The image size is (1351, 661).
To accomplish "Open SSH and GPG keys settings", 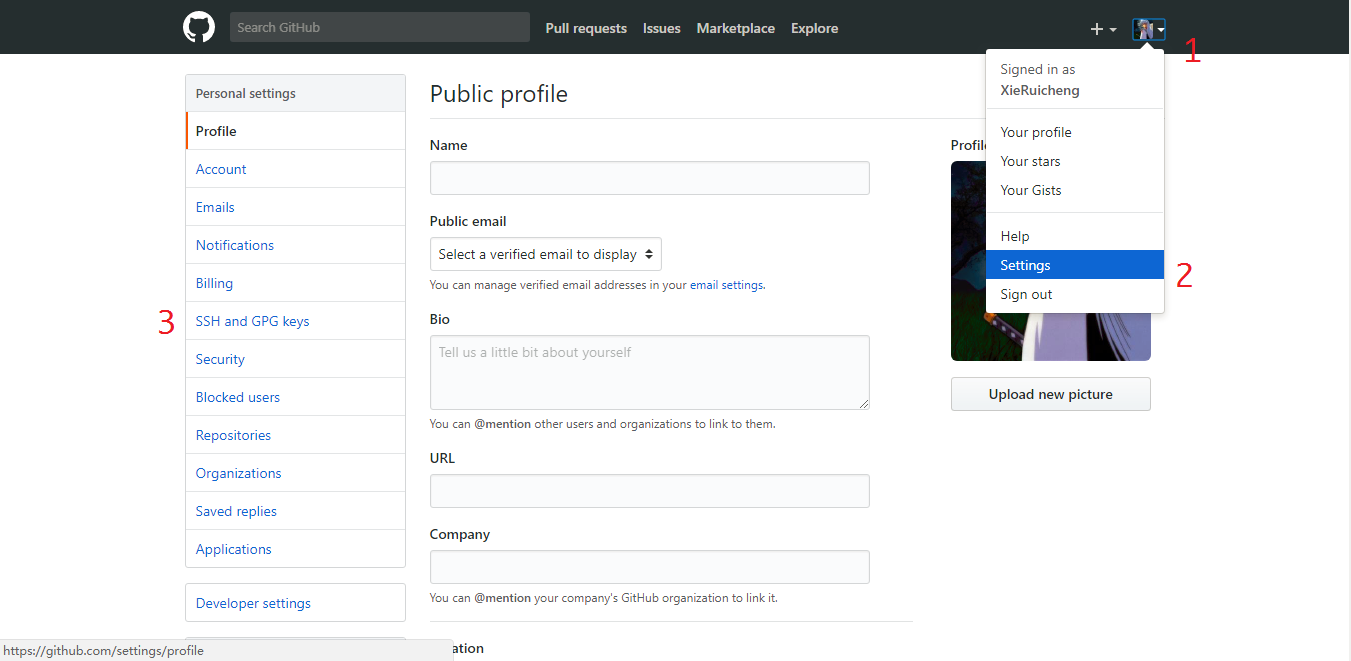I will [x=252, y=321].
